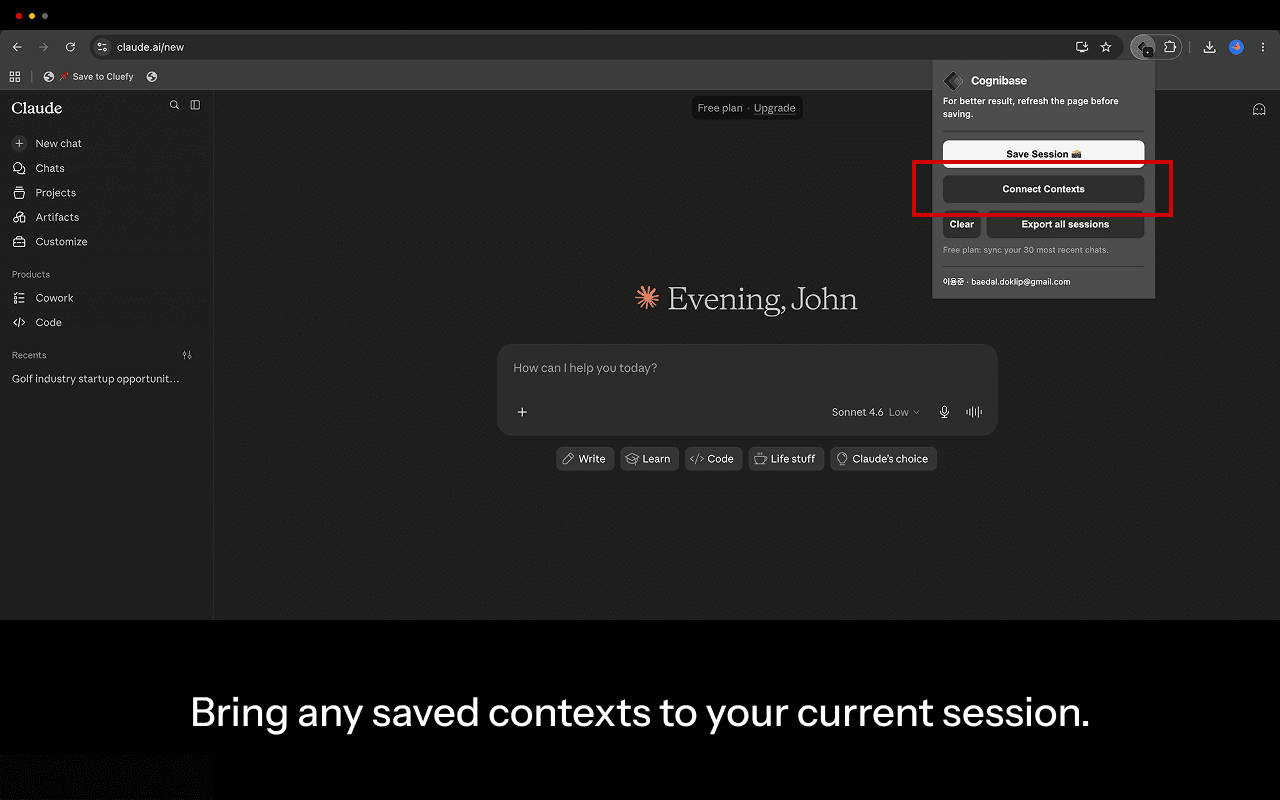Click the microphone dictation icon
The image size is (1280, 800).
click(944, 412)
